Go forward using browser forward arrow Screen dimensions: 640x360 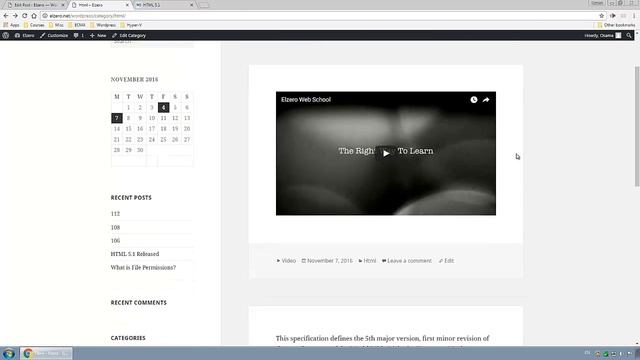pos(15,16)
